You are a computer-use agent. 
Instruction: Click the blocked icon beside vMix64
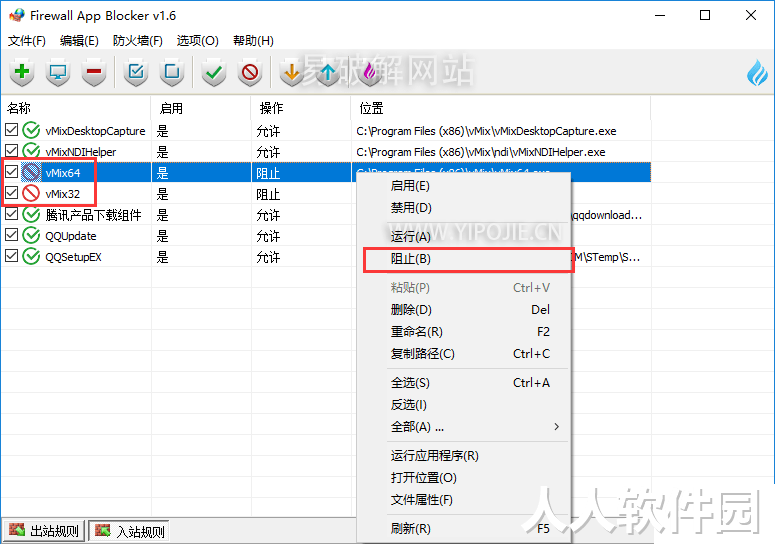[x=31, y=172]
